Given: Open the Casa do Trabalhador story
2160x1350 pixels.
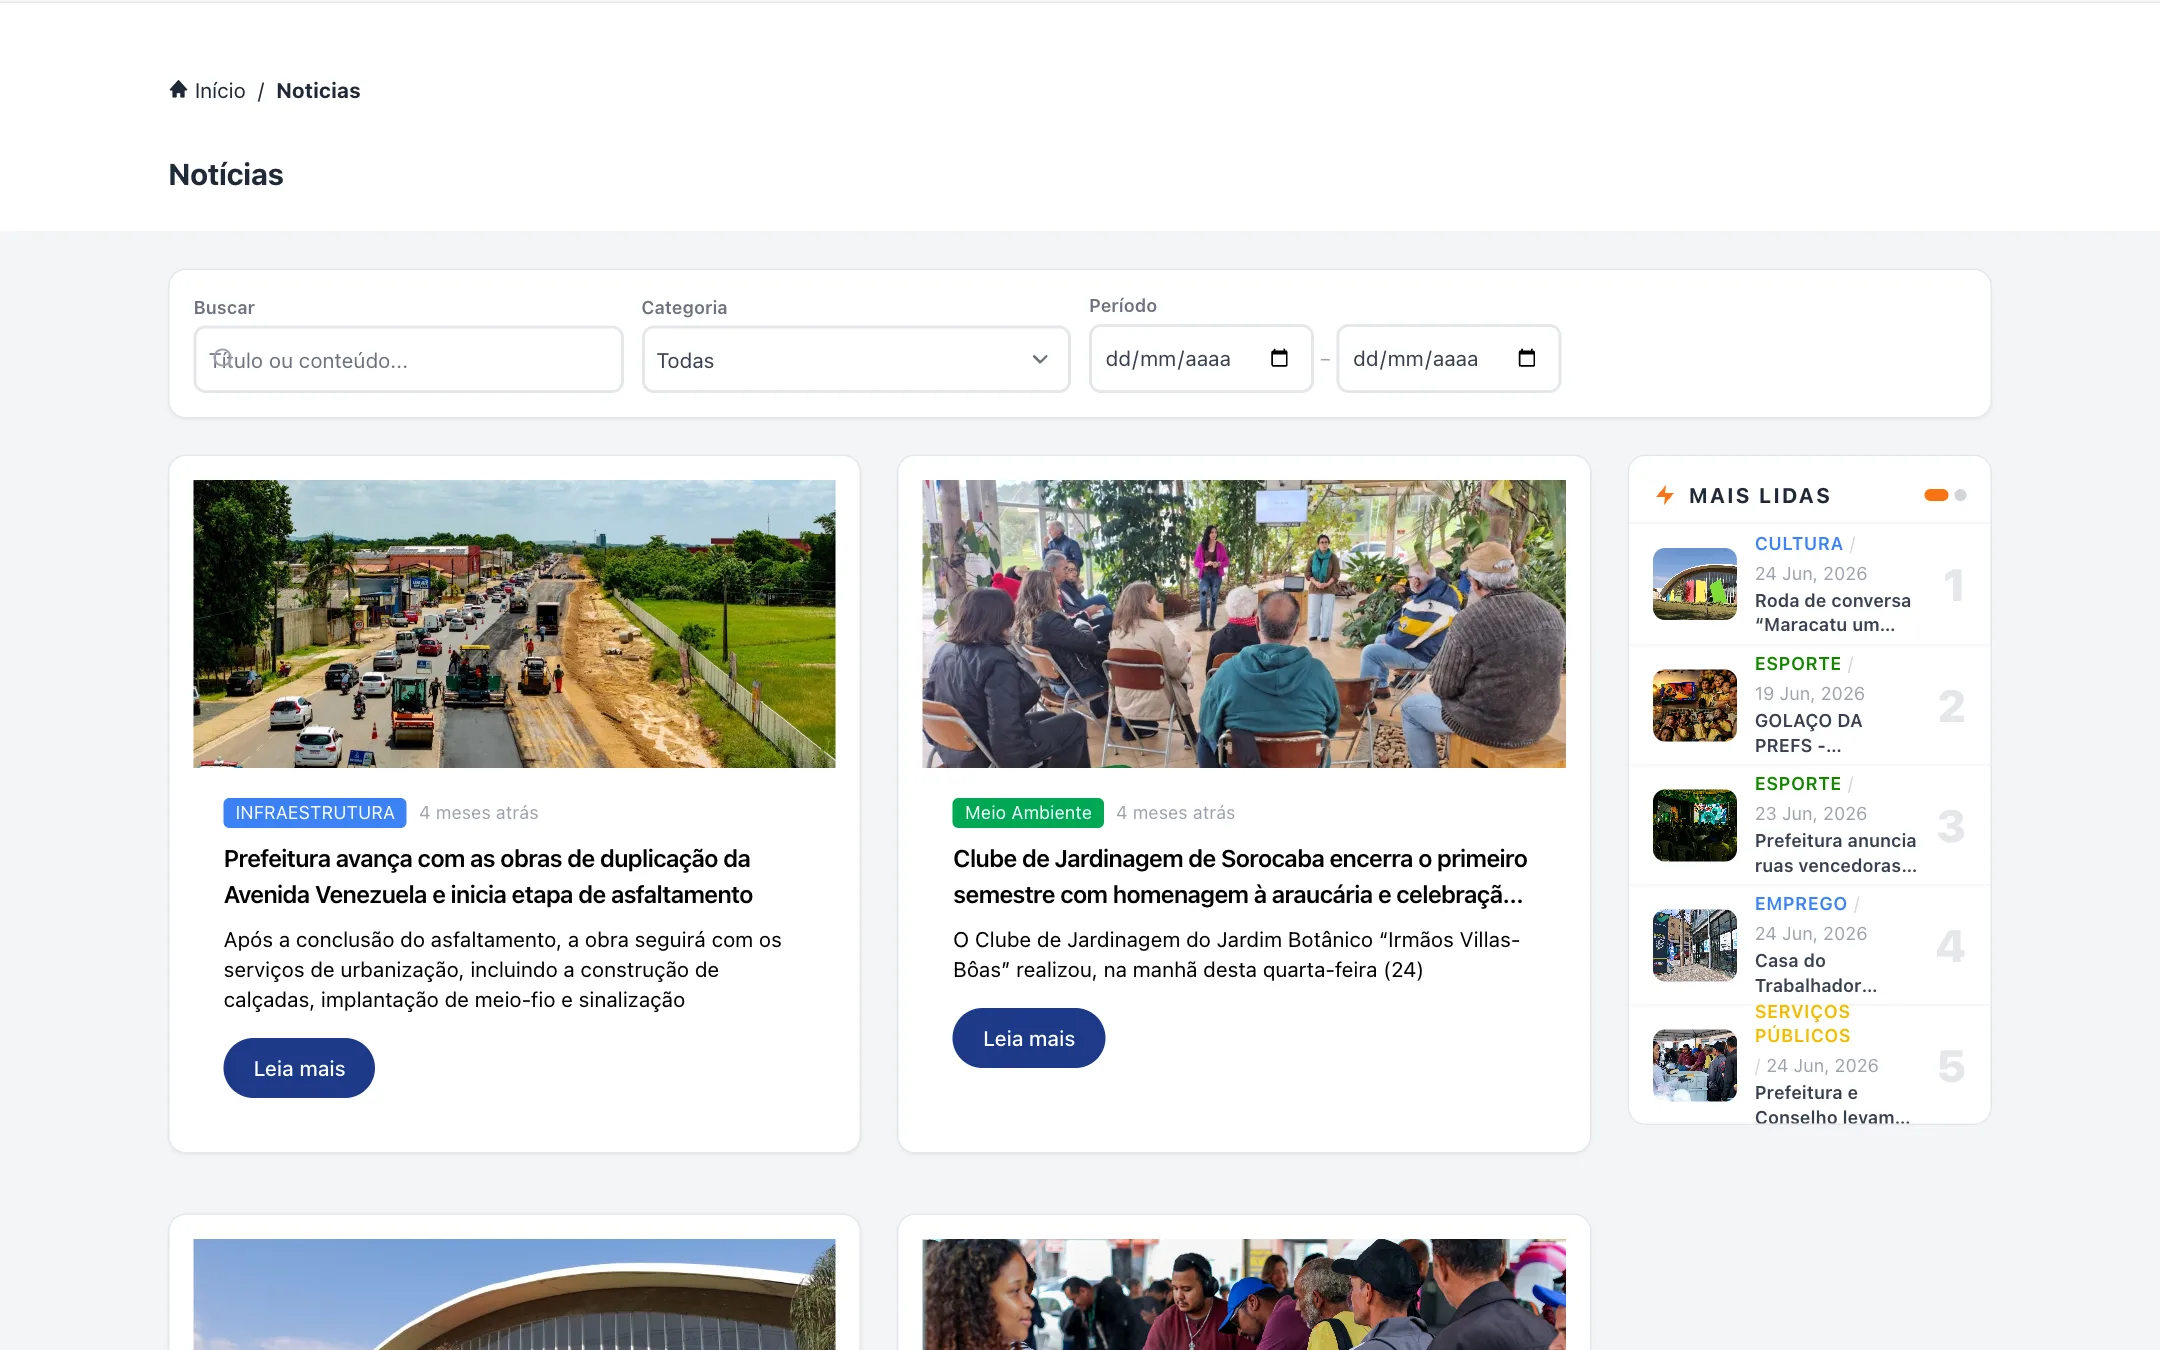Looking at the screenshot, I should pos(1815,973).
